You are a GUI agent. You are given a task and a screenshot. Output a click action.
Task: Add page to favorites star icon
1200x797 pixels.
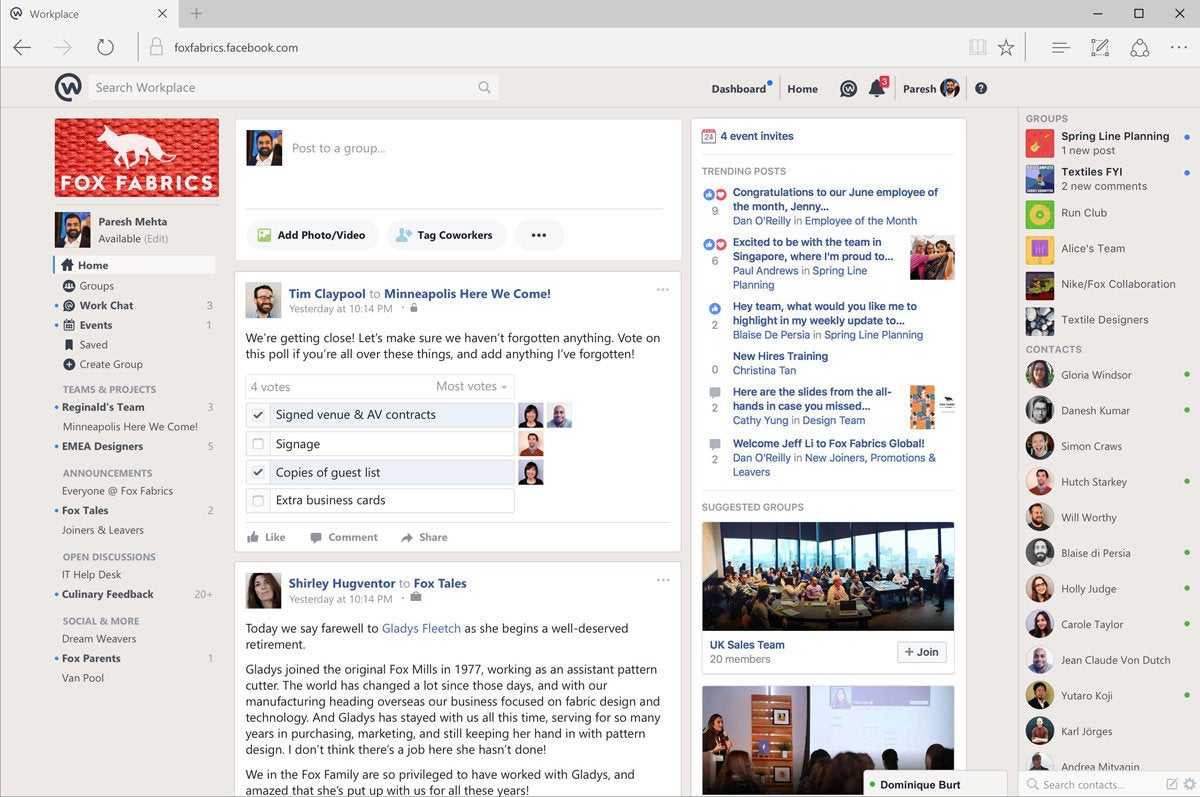click(x=1006, y=47)
